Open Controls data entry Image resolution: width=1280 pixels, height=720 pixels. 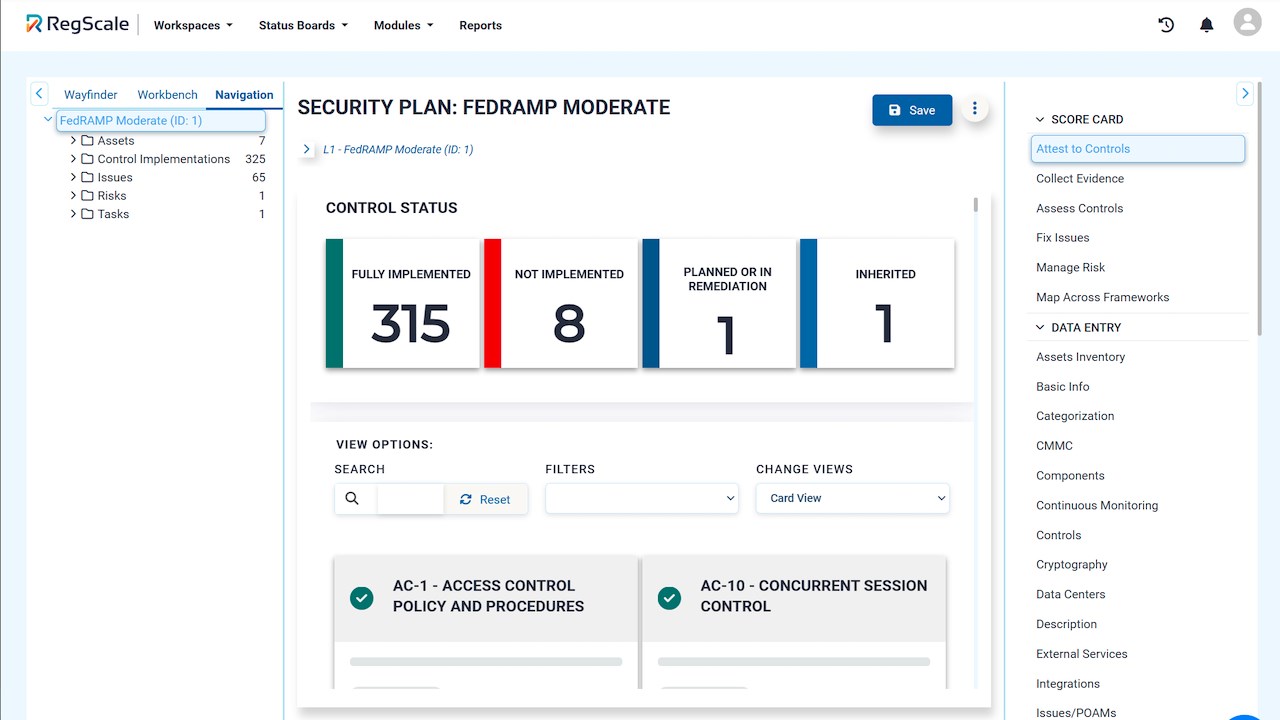pyautogui.click(x=1059, y=535)
